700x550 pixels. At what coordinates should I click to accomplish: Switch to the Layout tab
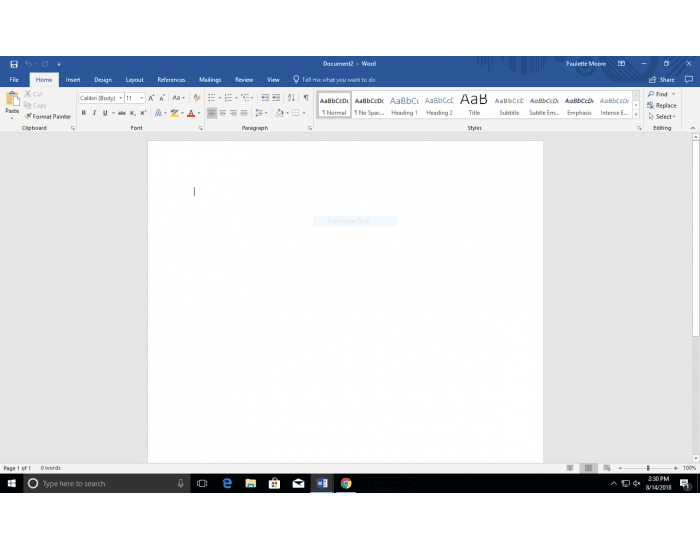point(134,80)
